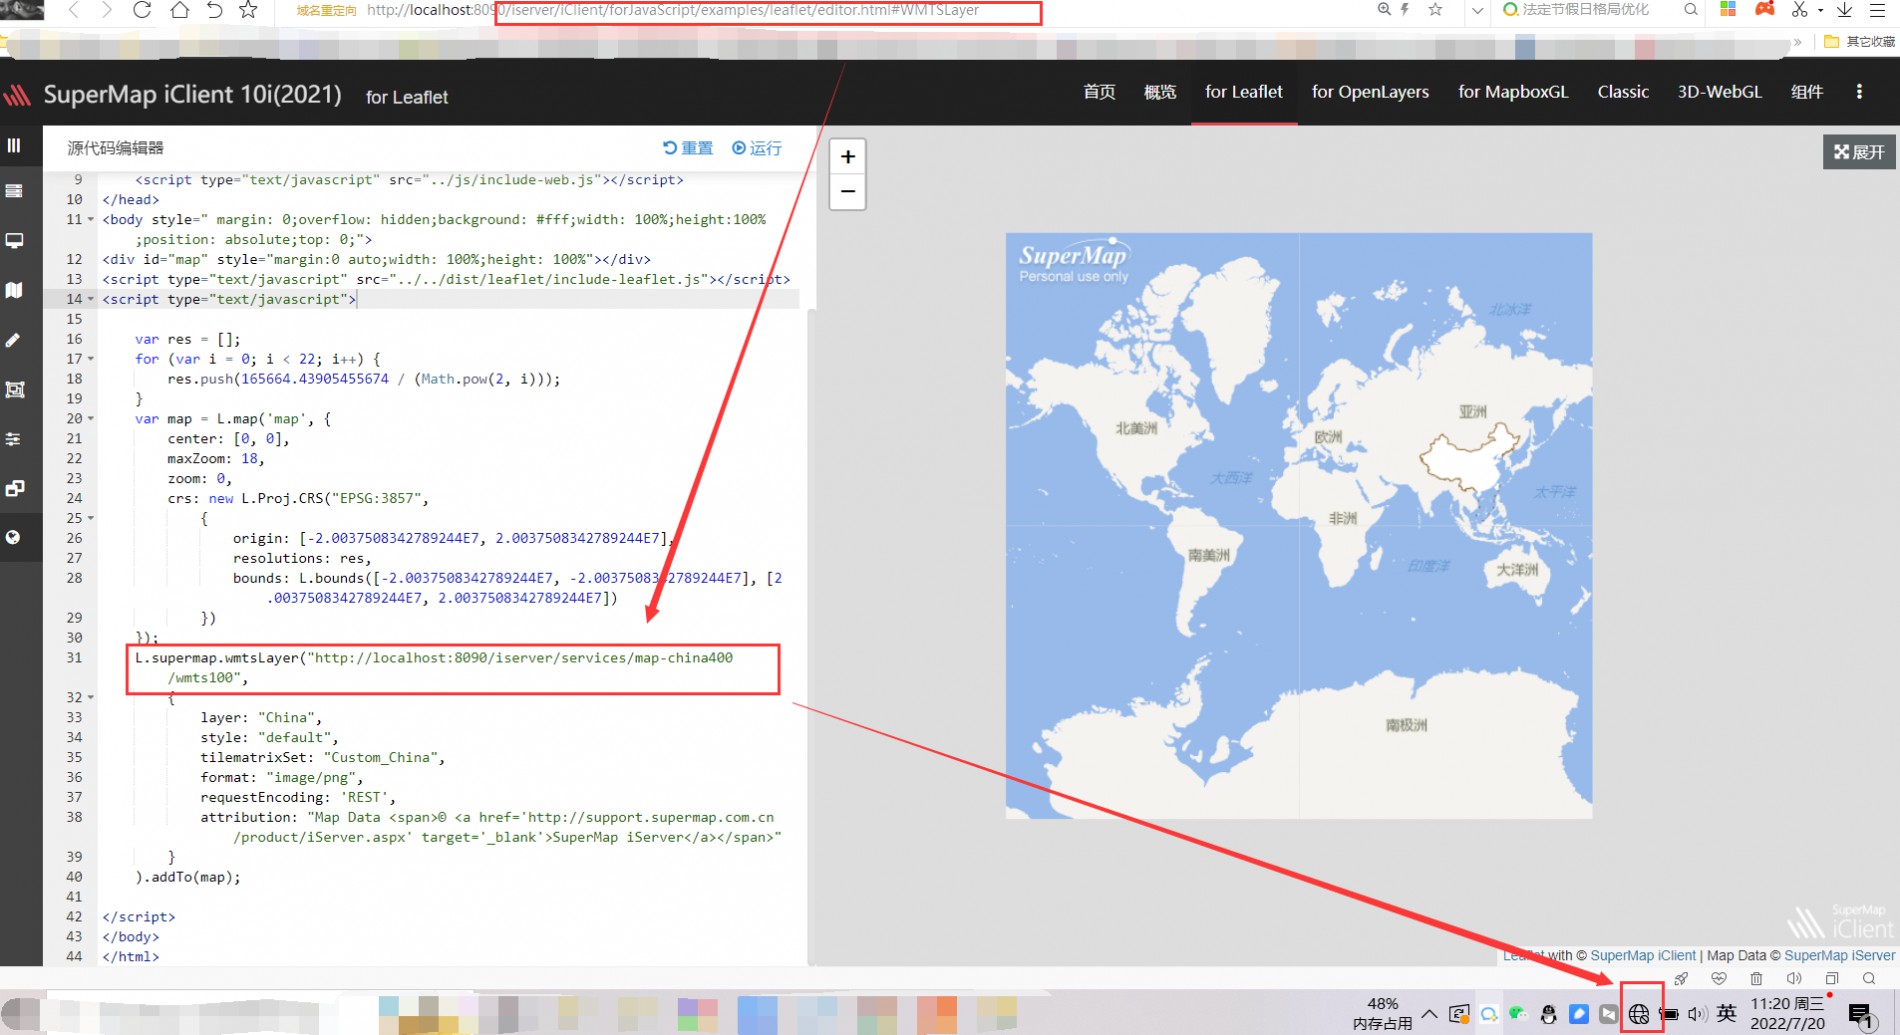
Task: Click the scissors screenshot tool icon
Action: pyautogui.click(x=1800, y=9)
